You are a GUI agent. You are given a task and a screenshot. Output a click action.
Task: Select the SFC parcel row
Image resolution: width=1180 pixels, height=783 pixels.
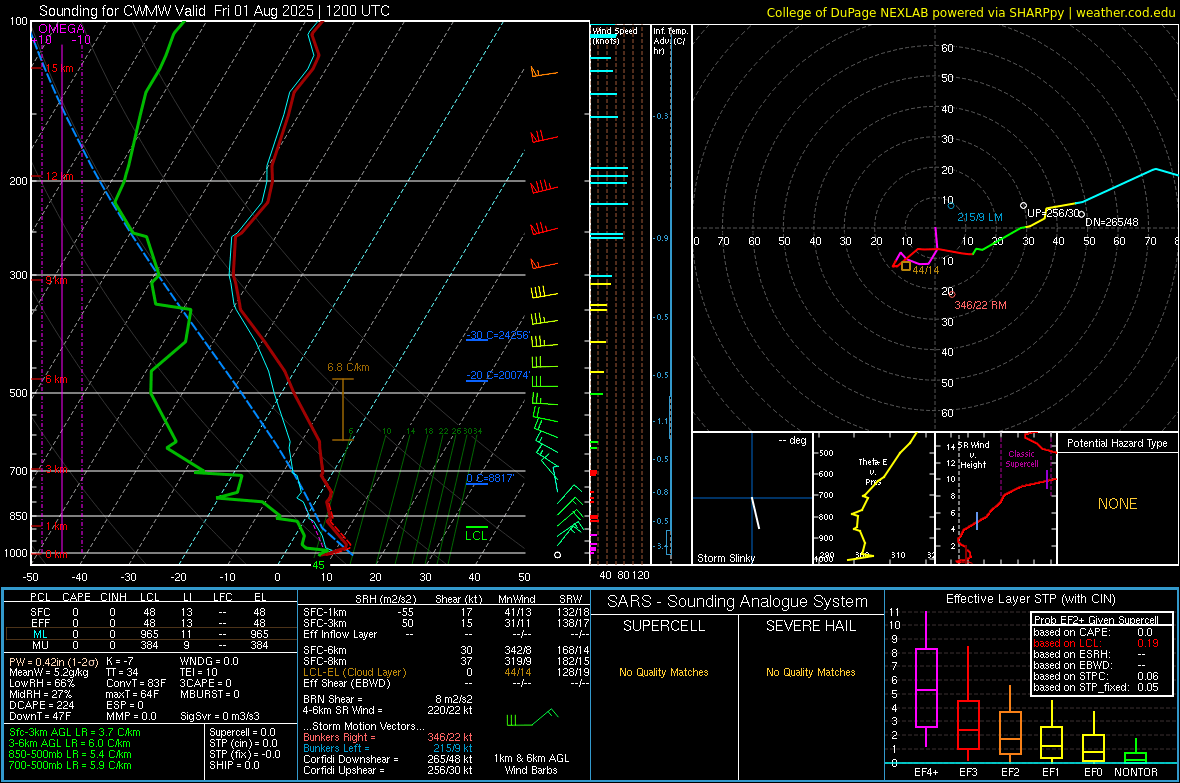tap(149, 612)
